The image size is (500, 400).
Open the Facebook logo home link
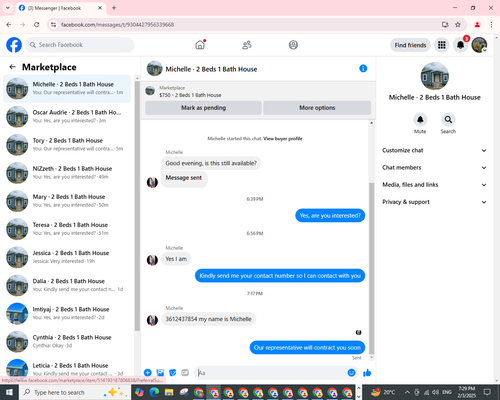click(x=14, y=45)
